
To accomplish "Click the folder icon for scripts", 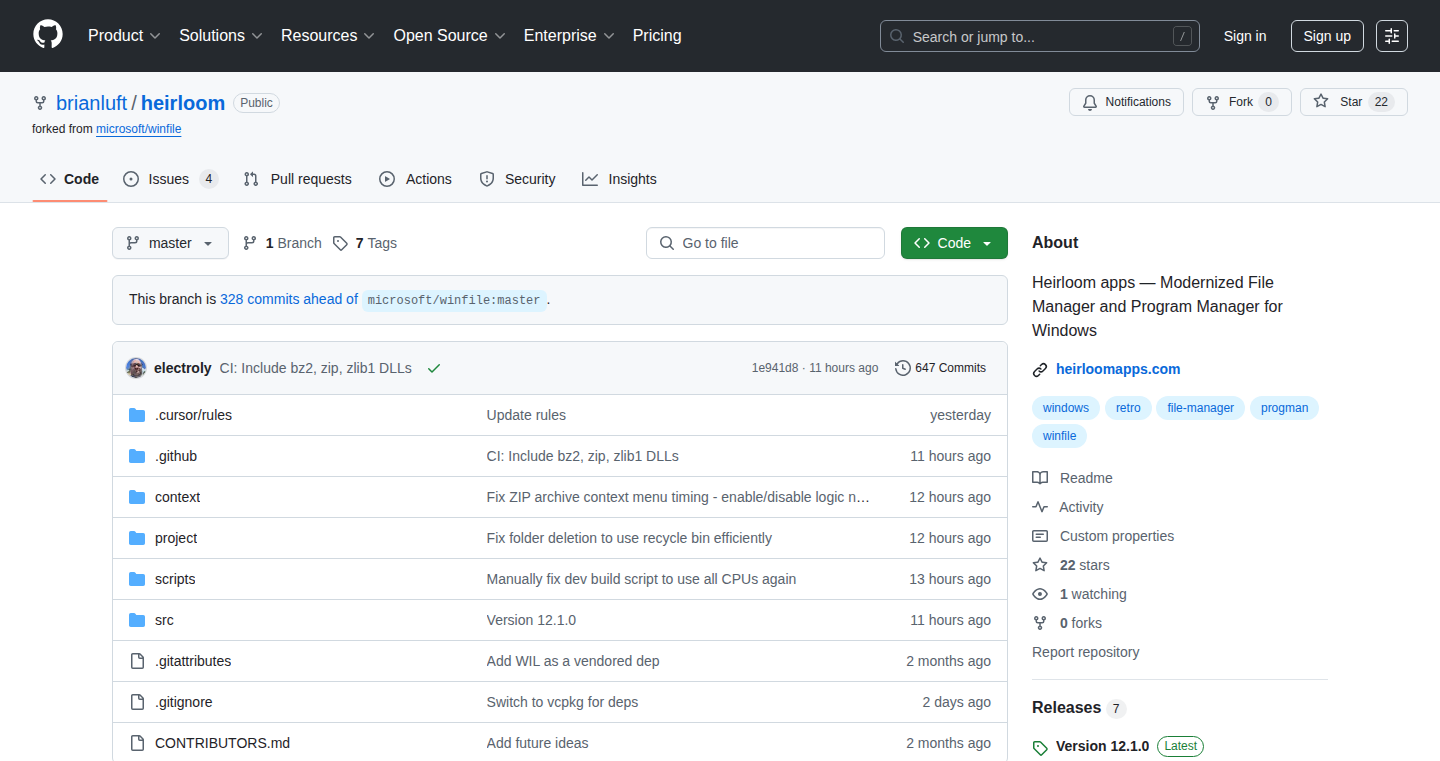I will (137, 579).
